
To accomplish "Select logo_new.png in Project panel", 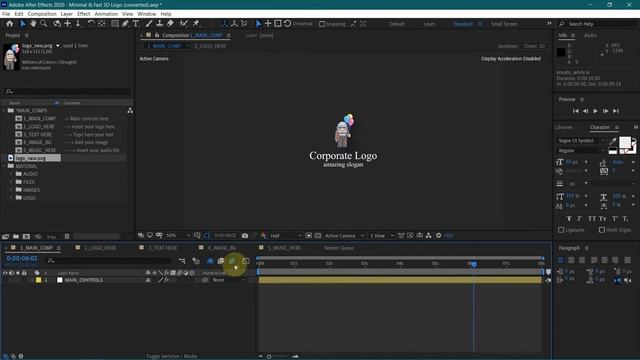I will point(31,158).
